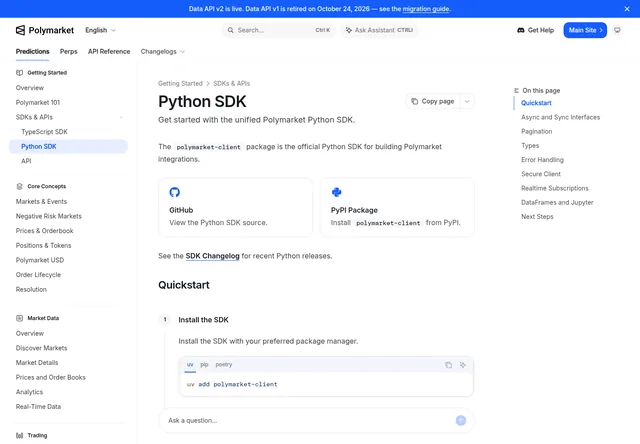The image size is (640, 444).
Task: Jump to Types section
Action: (x=530, y=146)
